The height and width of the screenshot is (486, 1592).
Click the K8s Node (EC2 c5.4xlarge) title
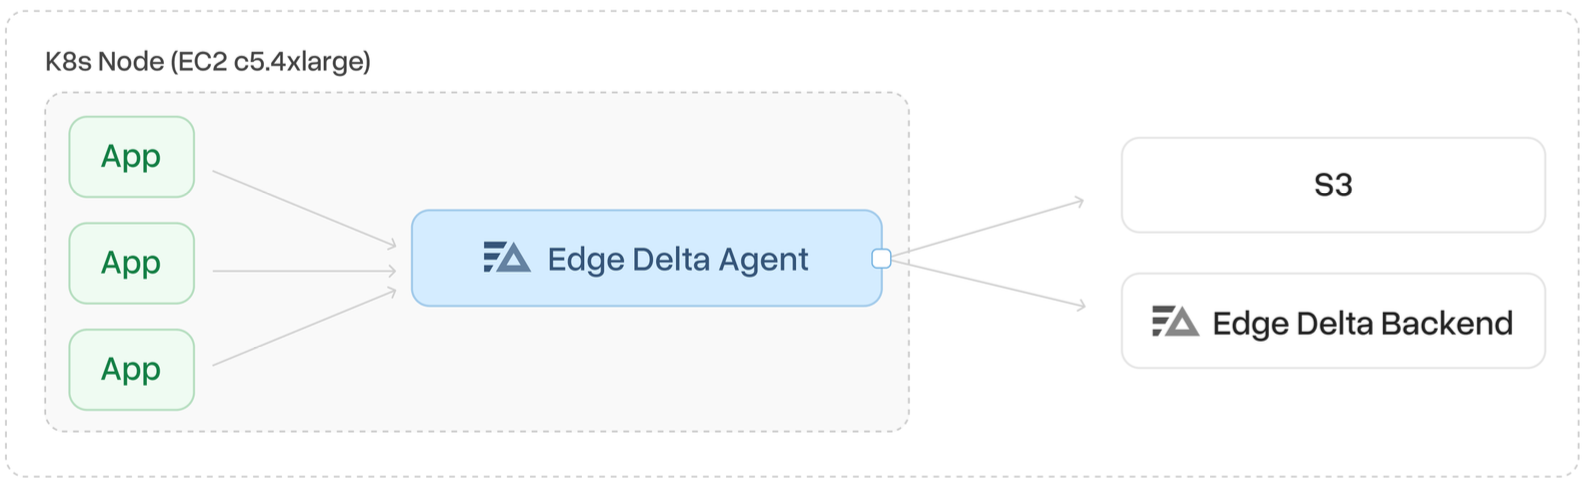(x=208, y=62)
